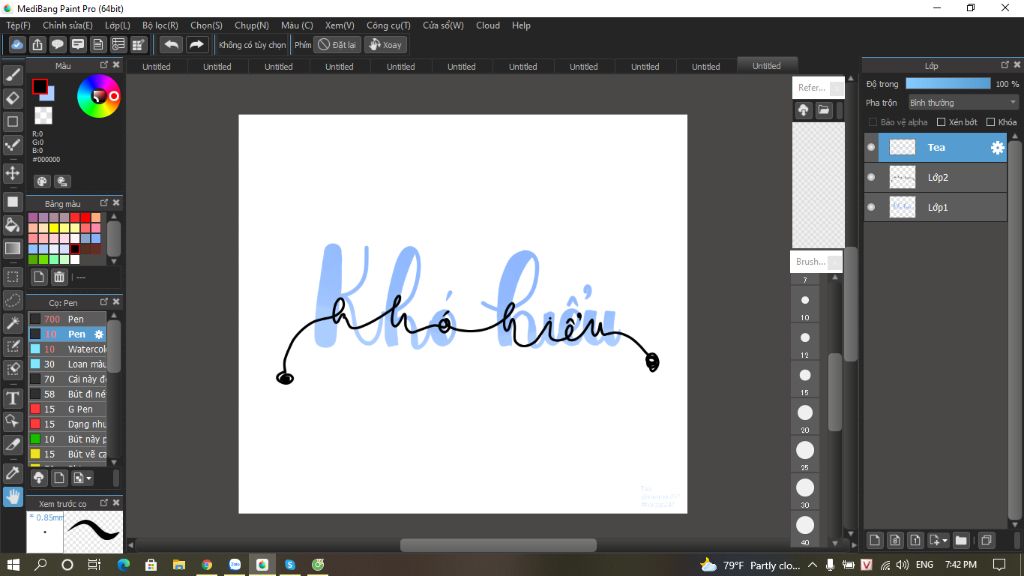
Task: Toggle visibility of Lớp1 layer
Action: tap(871, 208)
